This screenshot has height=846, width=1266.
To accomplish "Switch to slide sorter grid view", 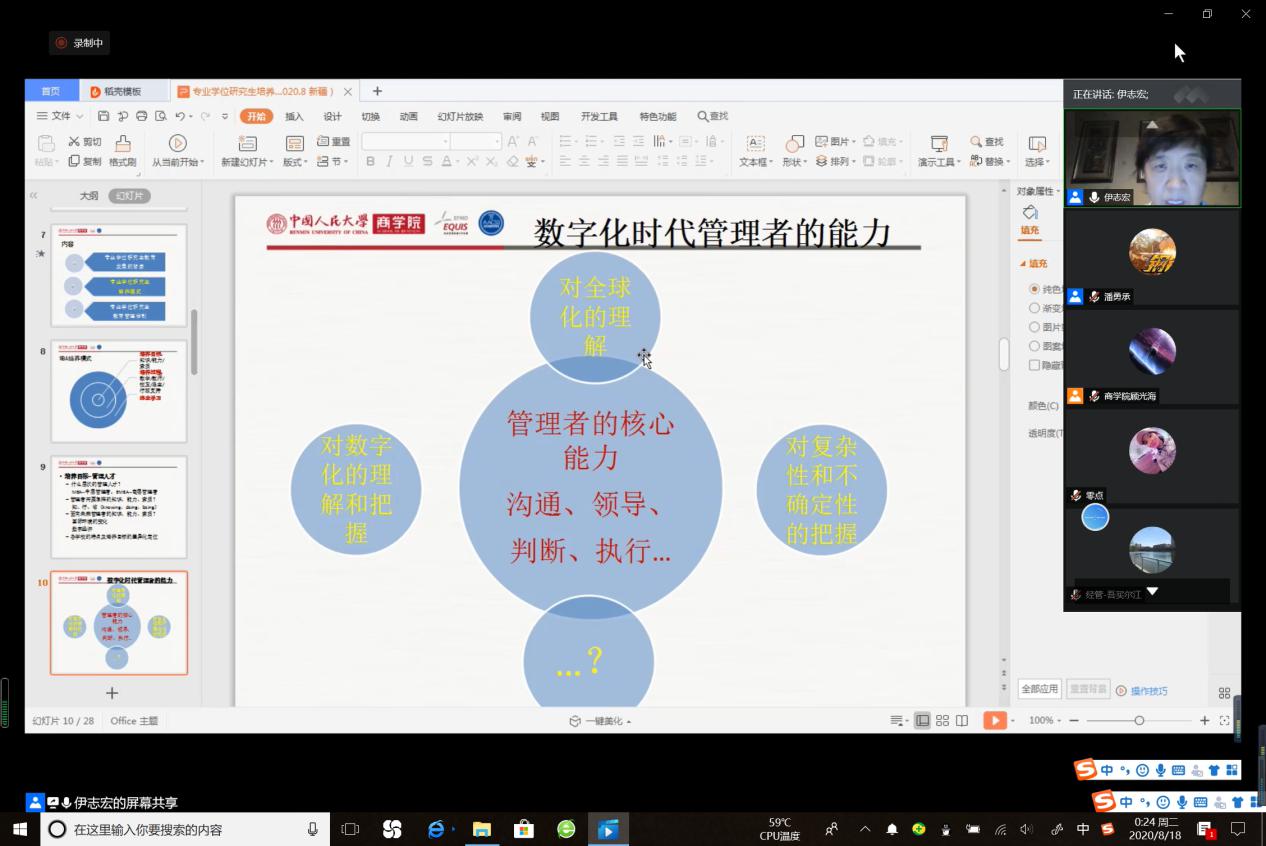I will click(x=942, y=720).
